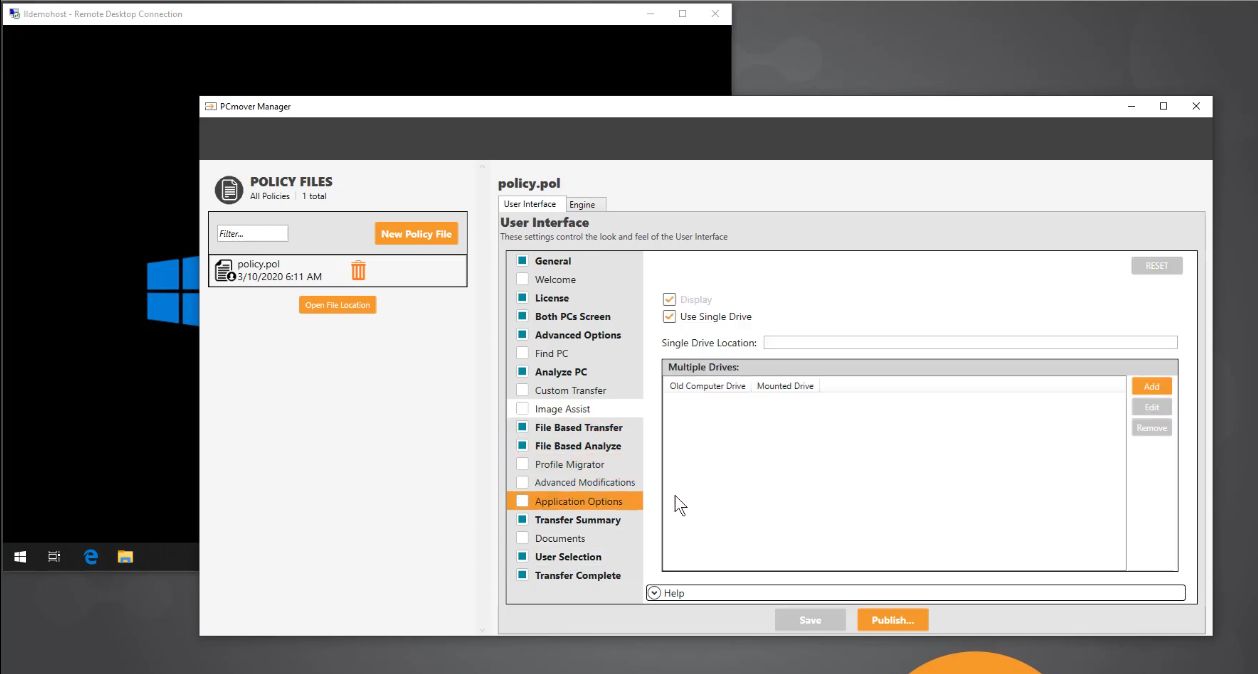Minimize the Remote Desktop Connection window

point(650,14)
